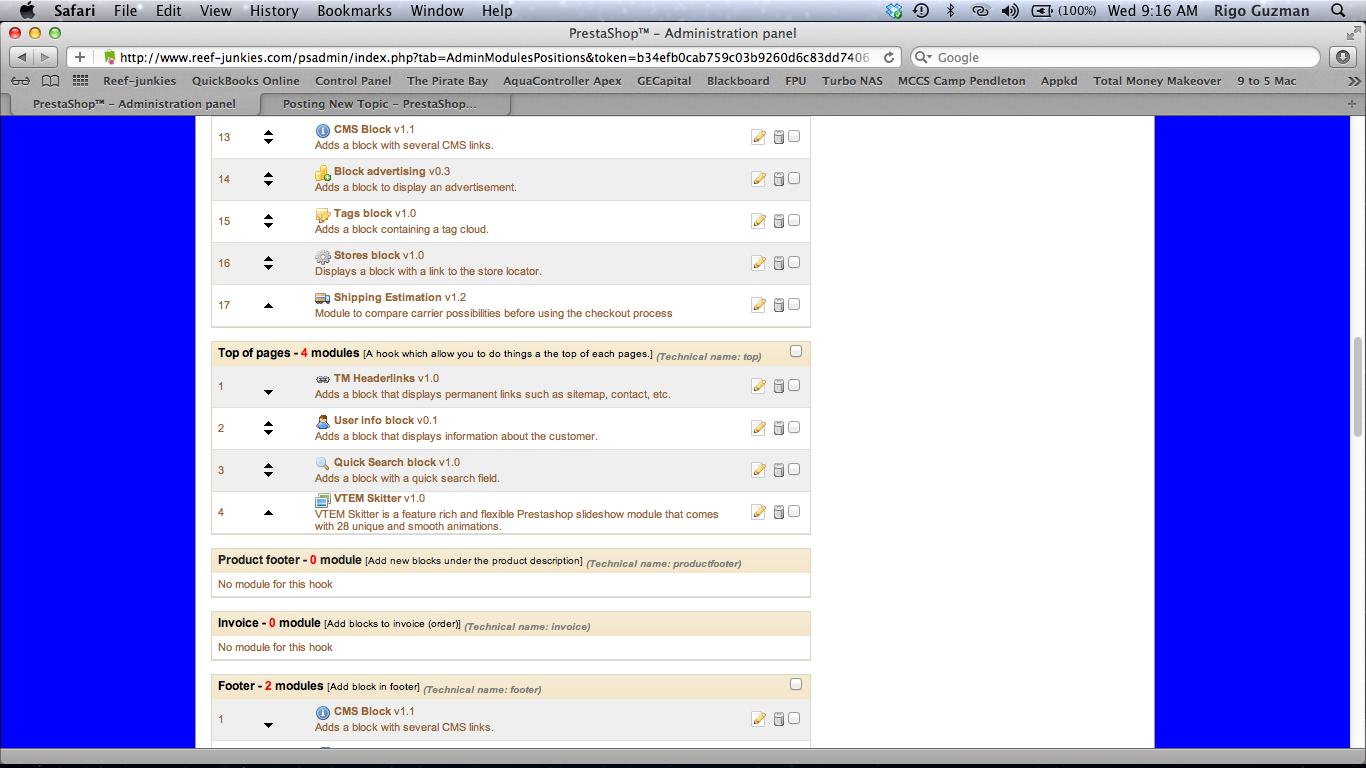Select all Top of pages modules checkbox

coord(796,351)
